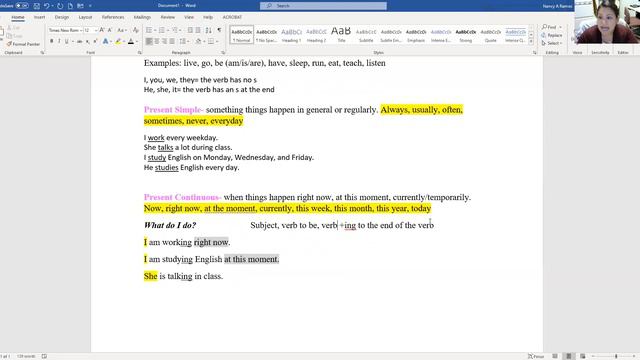Viewport: 640px width, 360px height.
Task: Switch to Print Layout view in status bar
Action: pos(569,356)
